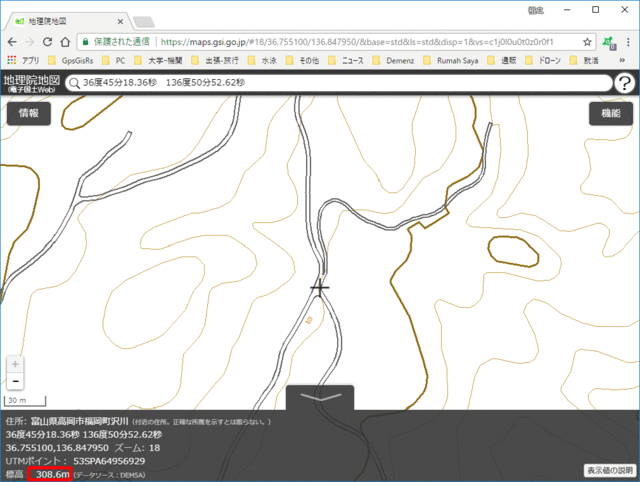The image size is (640, 482).
Task: Click the search magnifier icon in GSI map
Action: tap(74, 83)
